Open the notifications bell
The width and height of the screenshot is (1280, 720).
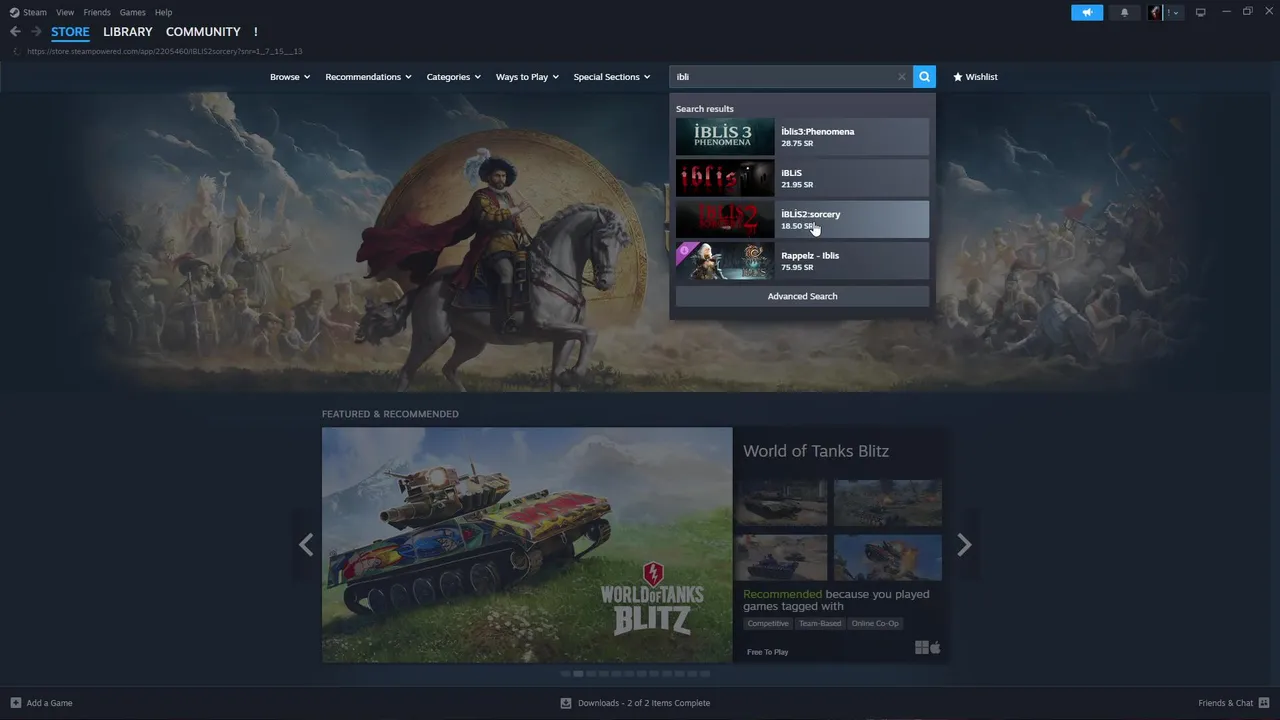click(x=1124, y=12)
